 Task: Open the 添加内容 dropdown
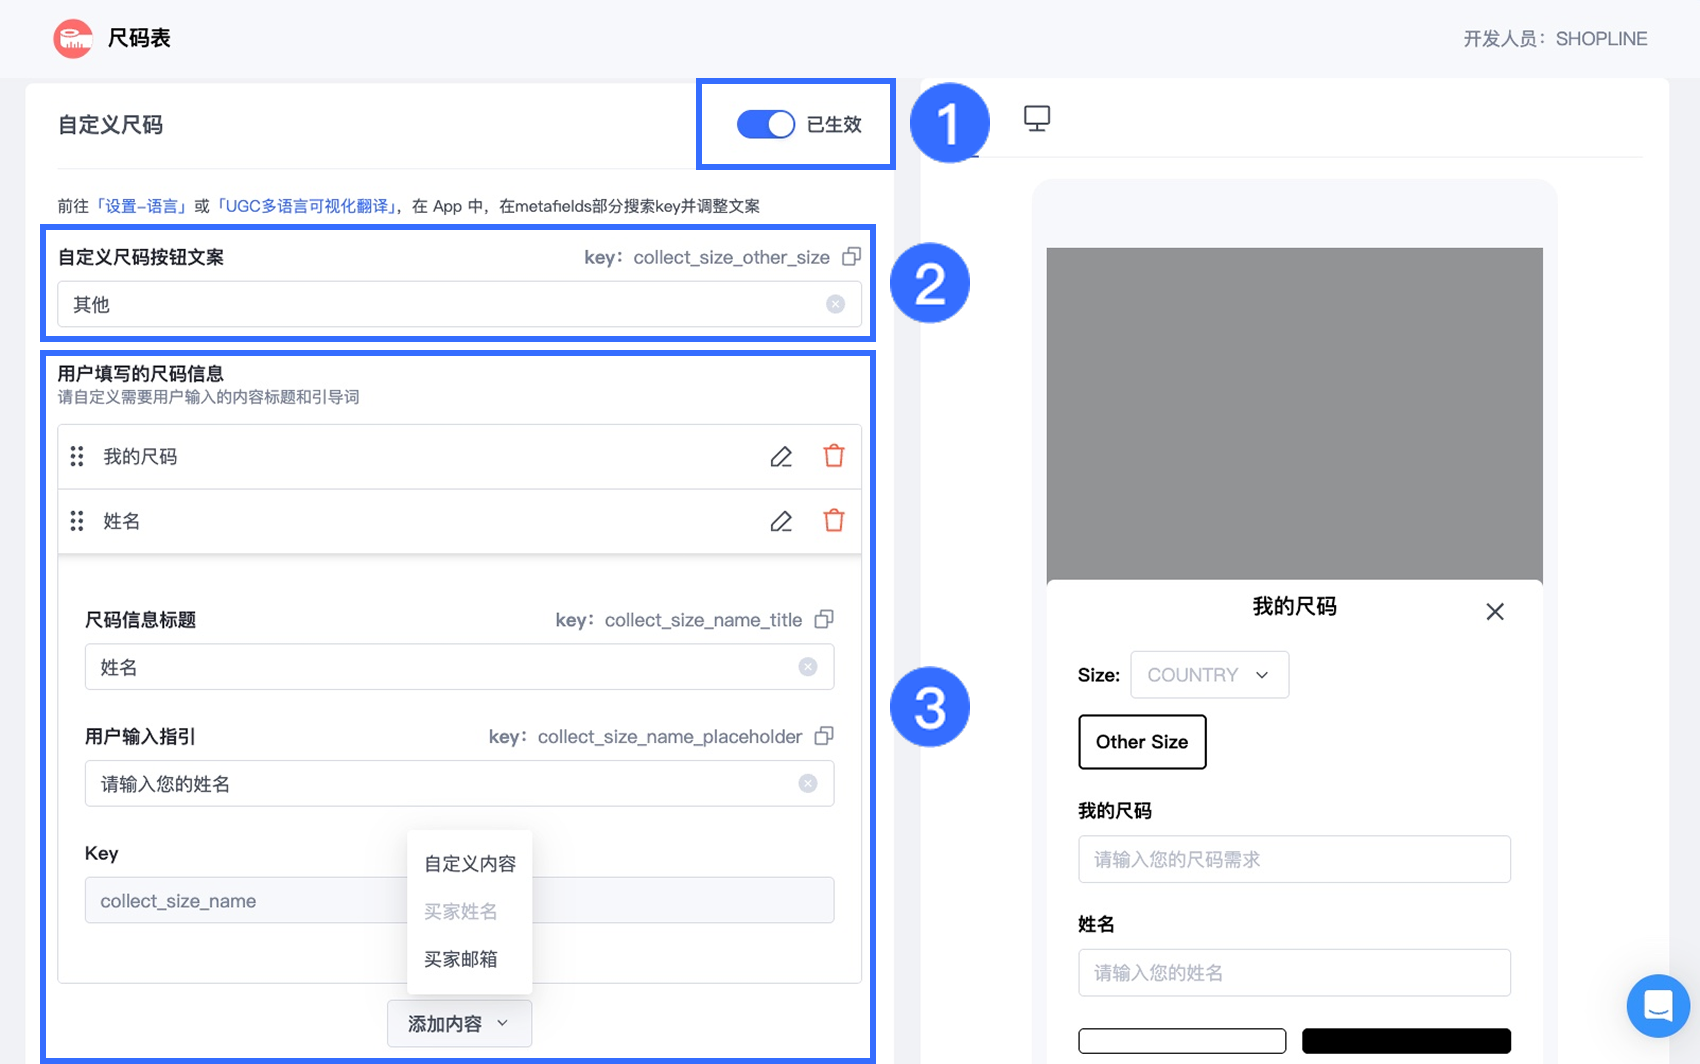pos(459,1023)
